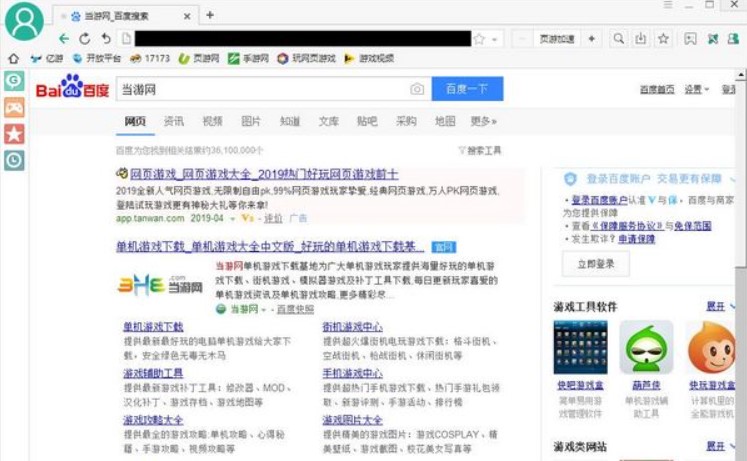The image size is (747, 461).
Task: Open the 游戏辅助工具 sublink
Action: tap(153, 373)
